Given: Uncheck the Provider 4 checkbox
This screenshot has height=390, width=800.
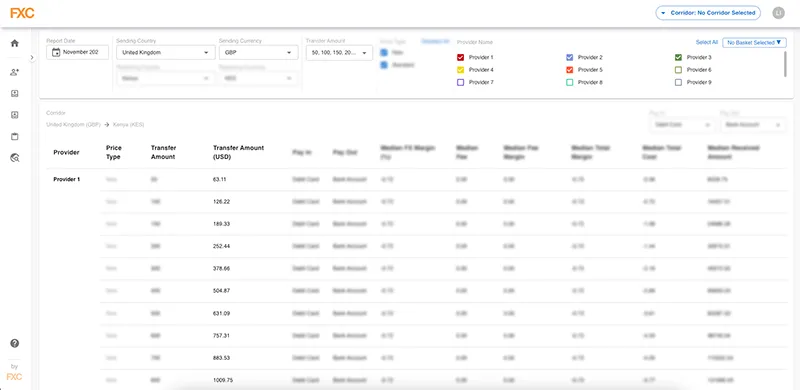Looking at the screenshot, I should [x=460, y=70].
